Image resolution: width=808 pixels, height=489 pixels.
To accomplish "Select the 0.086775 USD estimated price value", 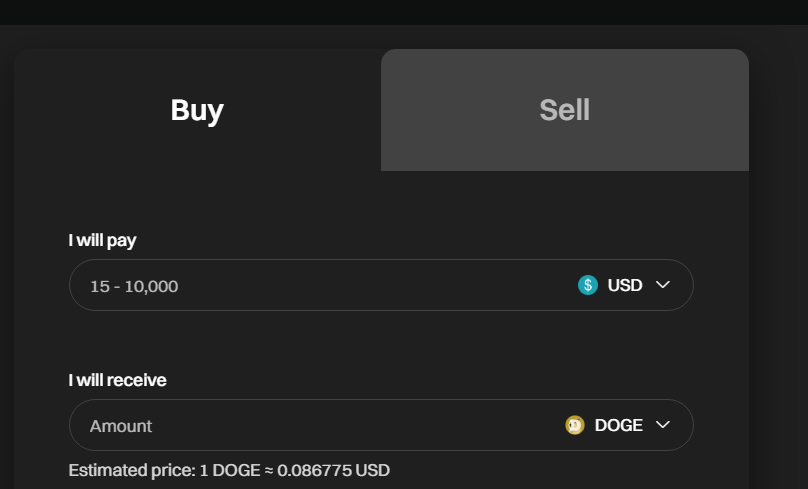I will coord(333,470).
